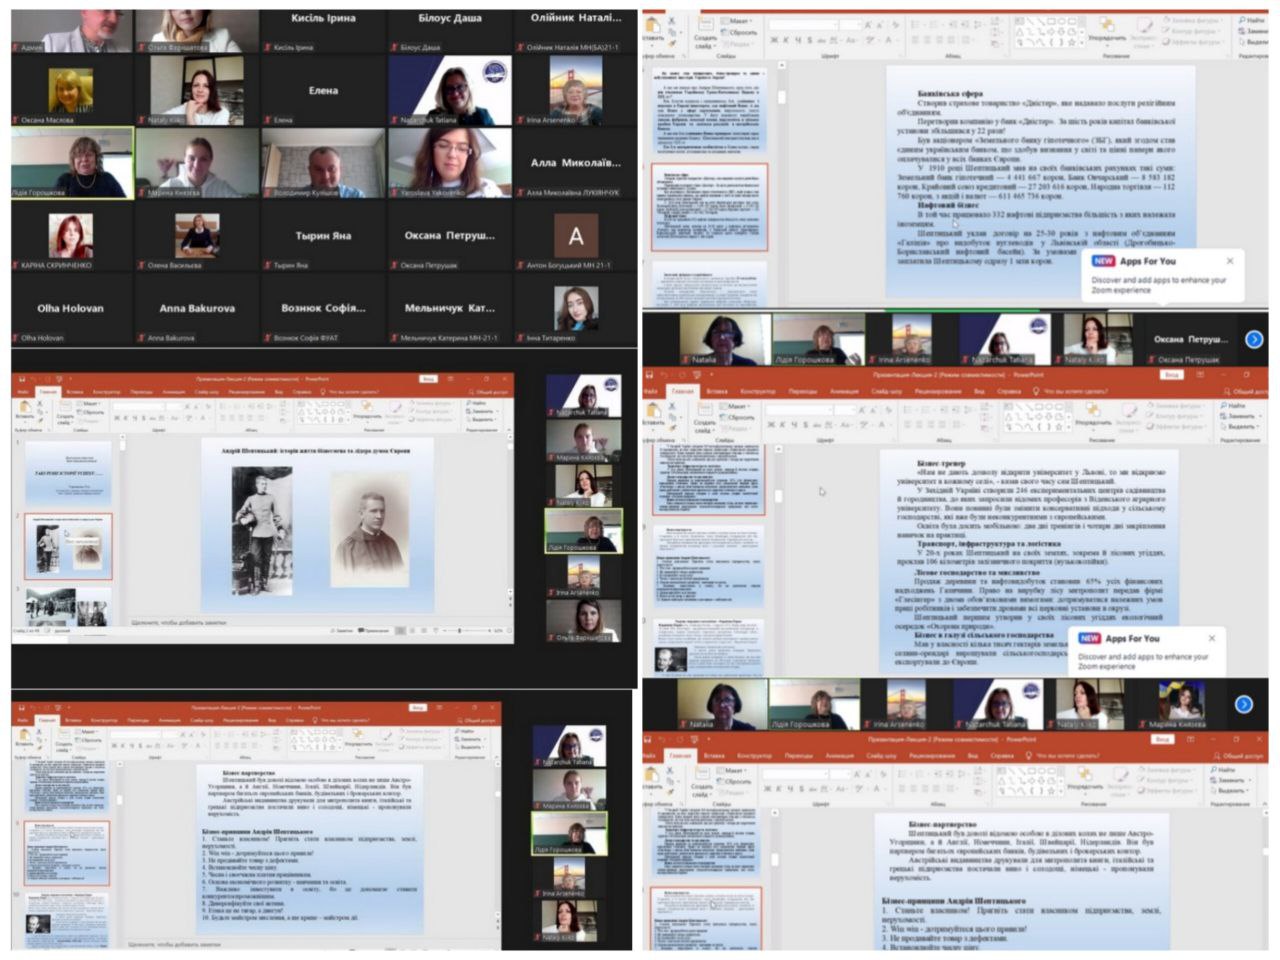Click blue next arrow beside Оксана Петрушак tile
The image size is (1280, 960).
coord(1254,340)
